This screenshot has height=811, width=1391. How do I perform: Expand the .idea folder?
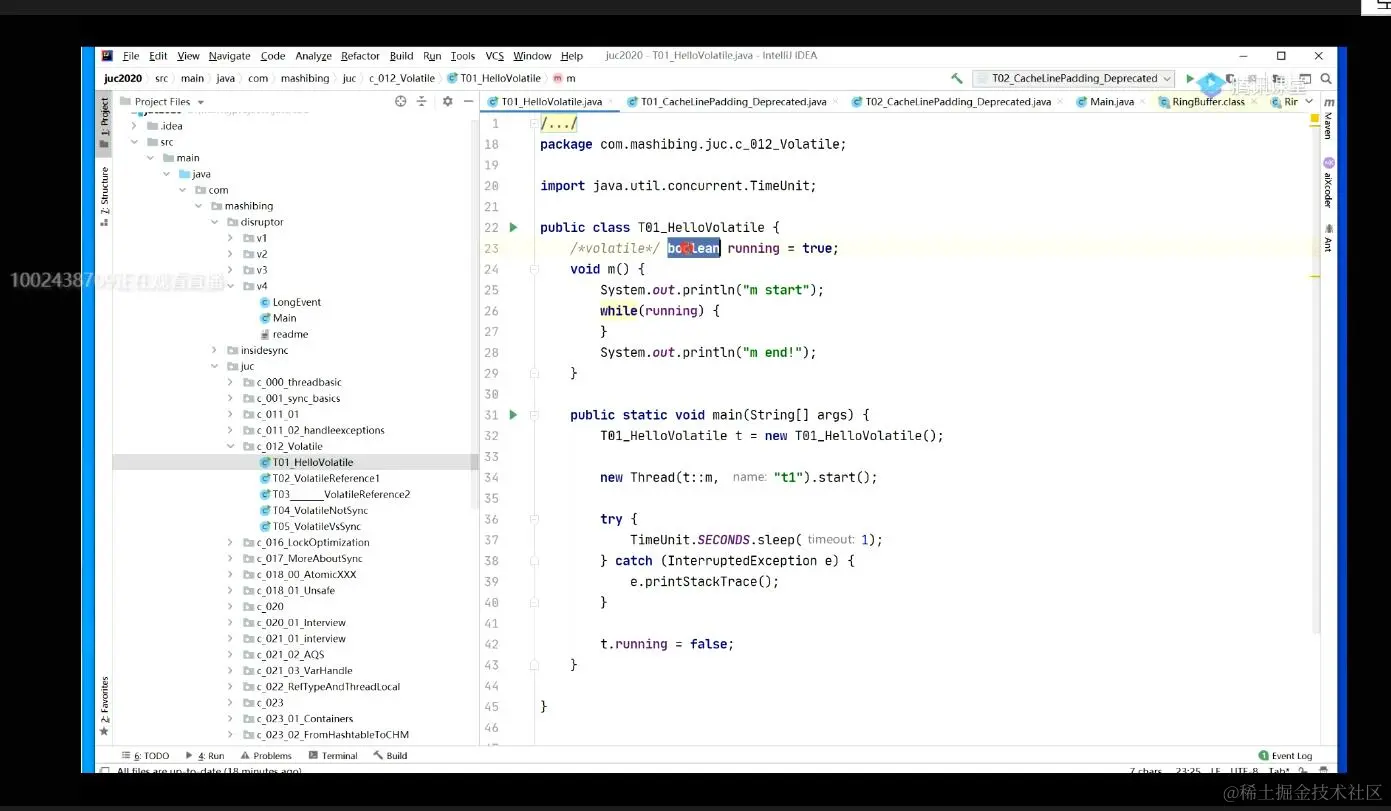coord(134,126)
